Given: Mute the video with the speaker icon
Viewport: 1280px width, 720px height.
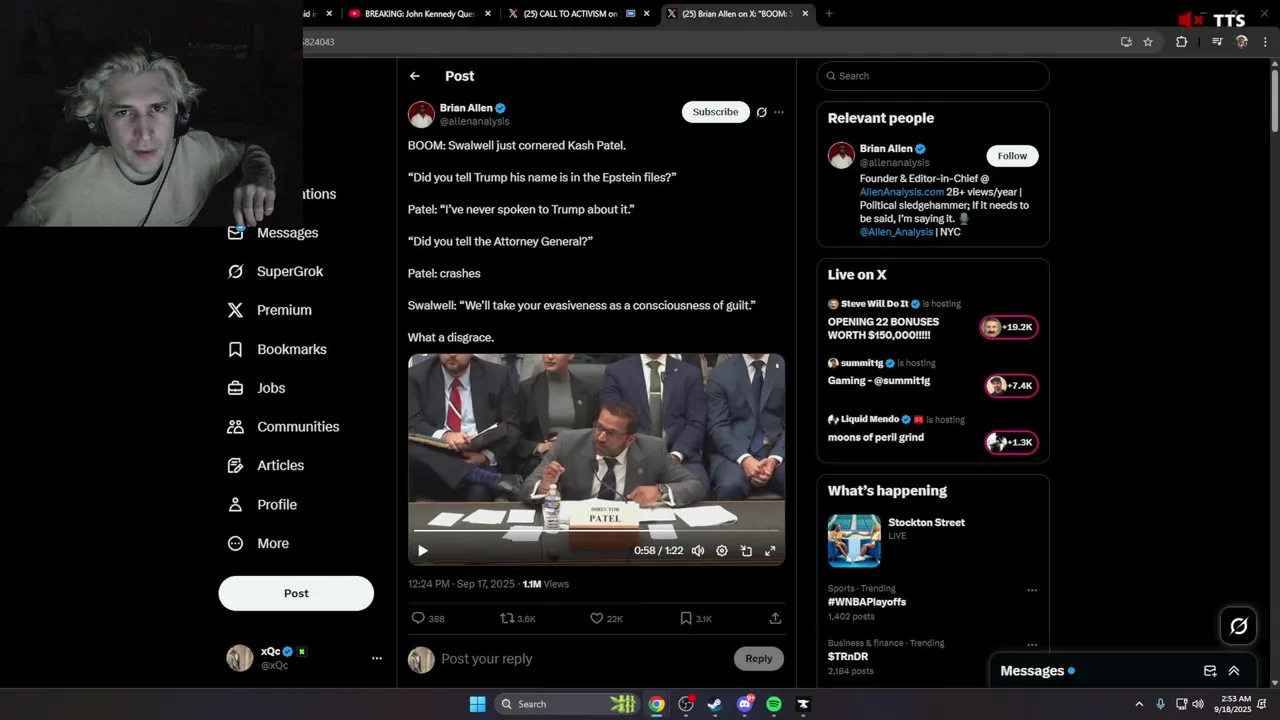Looking at the screenshot, I should (x=698, y=551).
